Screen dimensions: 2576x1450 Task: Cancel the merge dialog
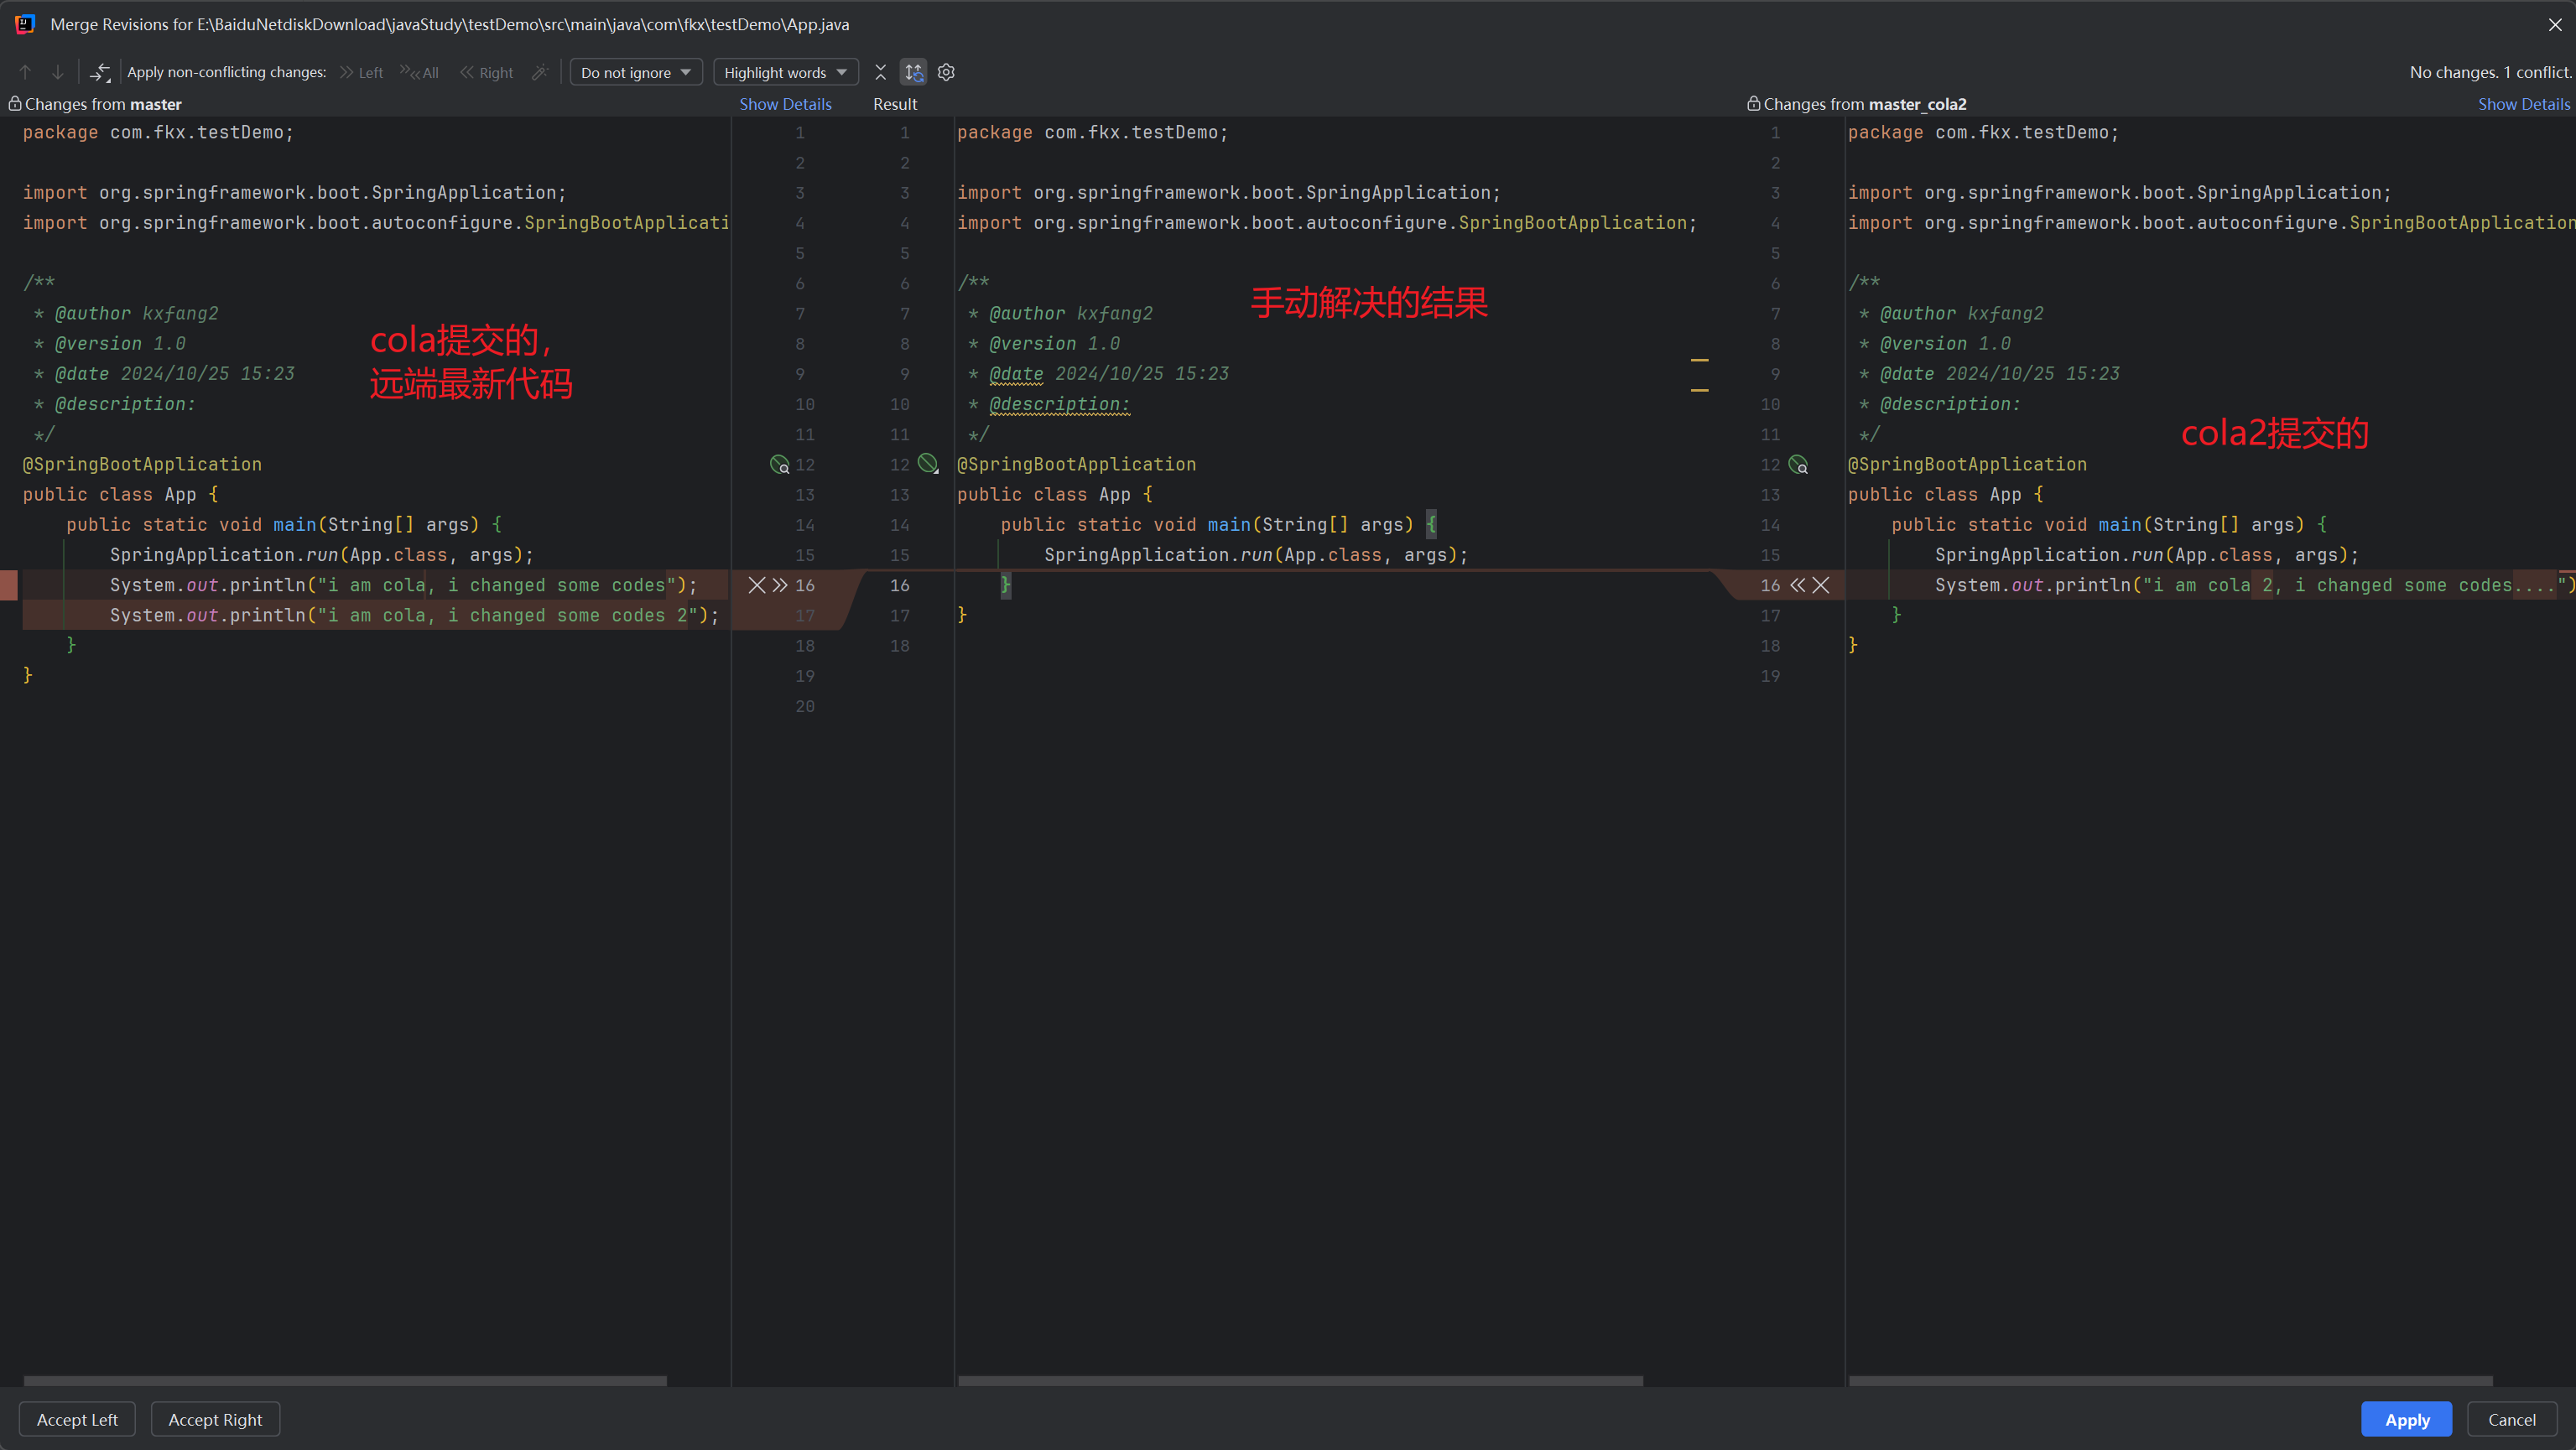pos(2511,1419)
